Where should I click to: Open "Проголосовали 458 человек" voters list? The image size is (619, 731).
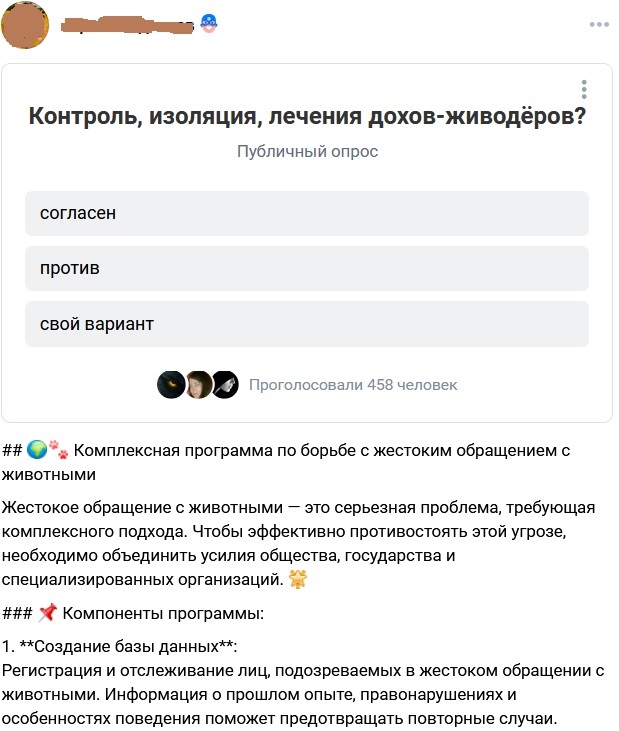pos(352,384)
